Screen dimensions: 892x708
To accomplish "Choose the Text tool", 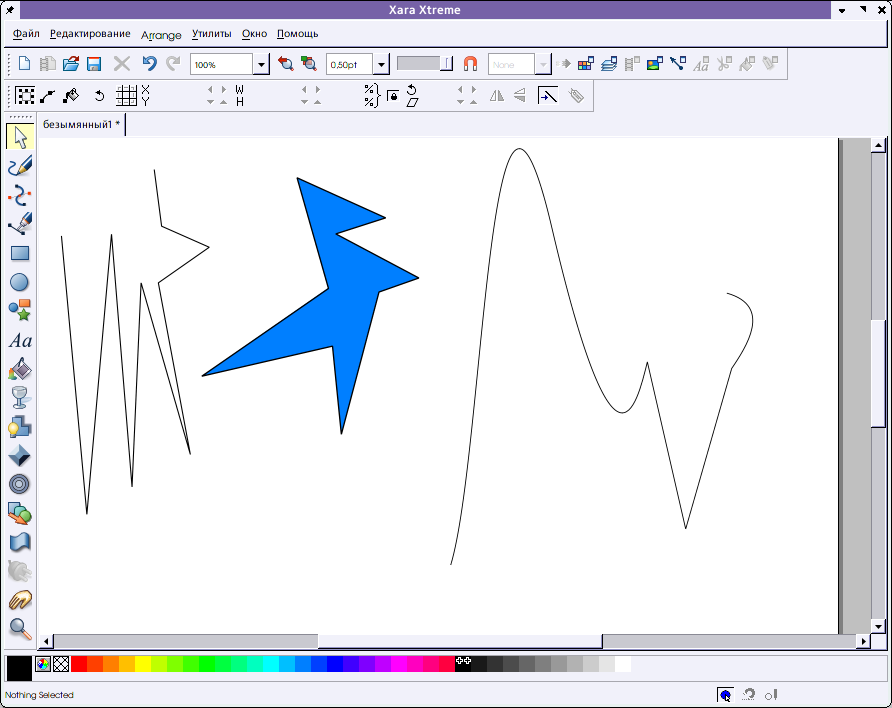I will pos(20,340).
